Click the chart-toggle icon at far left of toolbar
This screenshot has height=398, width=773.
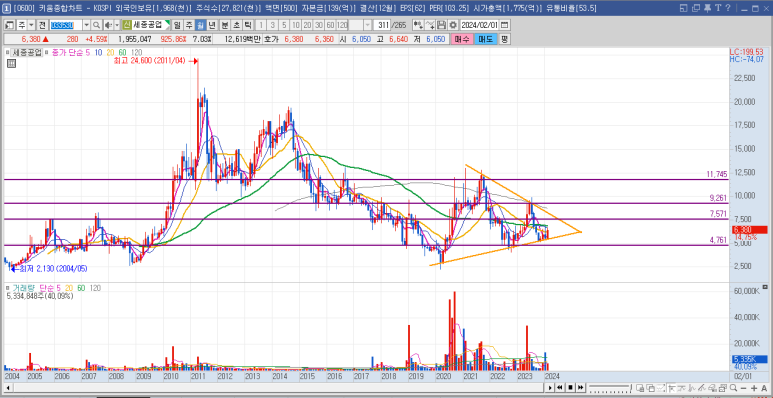point(10,25)
